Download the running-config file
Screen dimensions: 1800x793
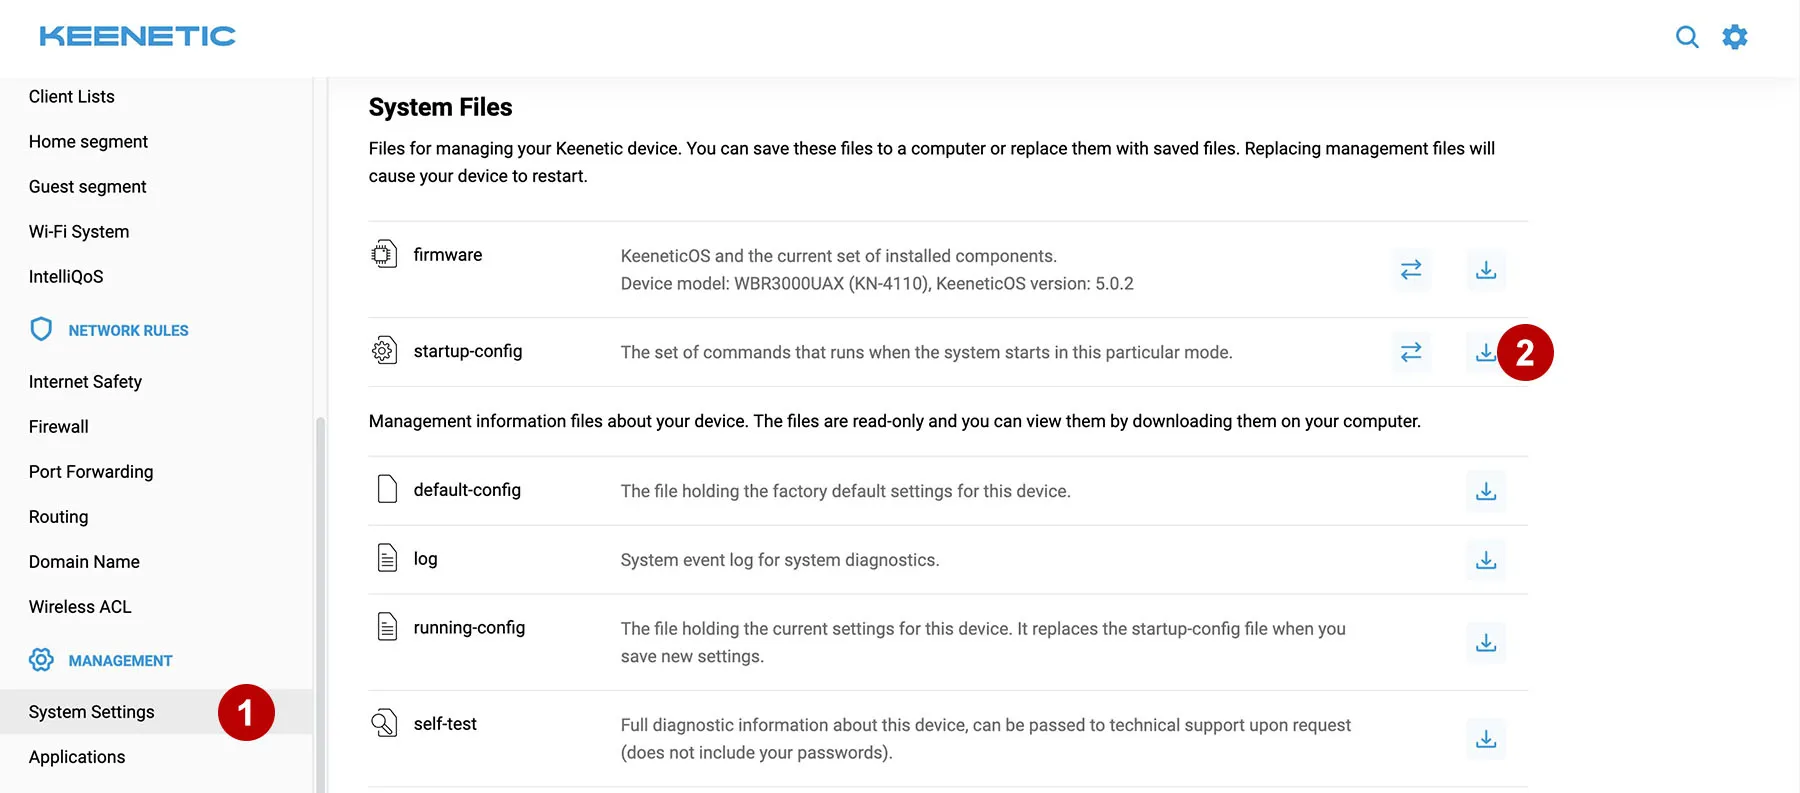[1486, 642]
